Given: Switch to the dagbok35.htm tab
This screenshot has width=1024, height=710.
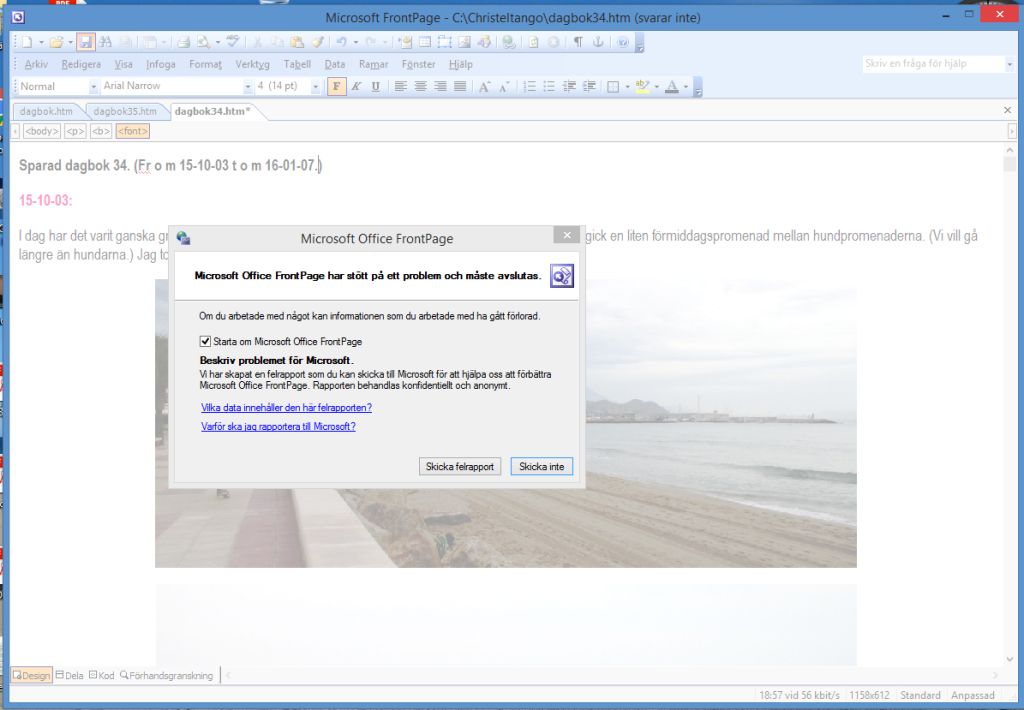Looking at the screenshot, I should point(125,111).
